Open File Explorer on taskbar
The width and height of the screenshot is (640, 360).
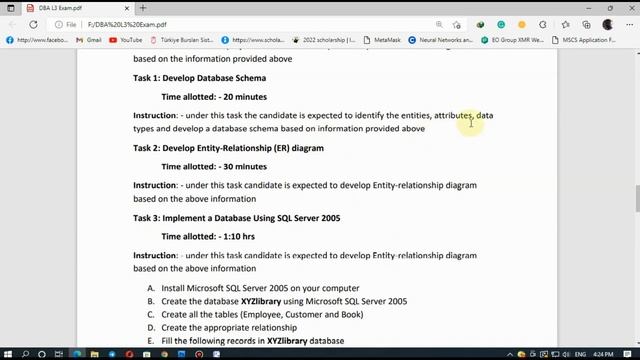point(95,354)
